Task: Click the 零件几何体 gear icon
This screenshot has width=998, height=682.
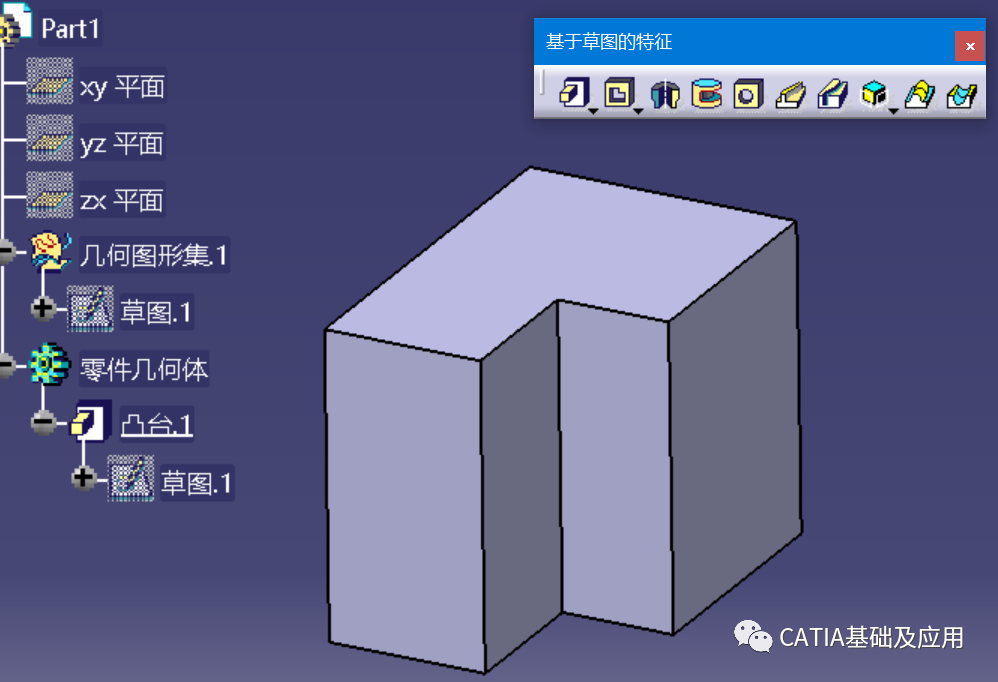Action: (x=50, y=365)
